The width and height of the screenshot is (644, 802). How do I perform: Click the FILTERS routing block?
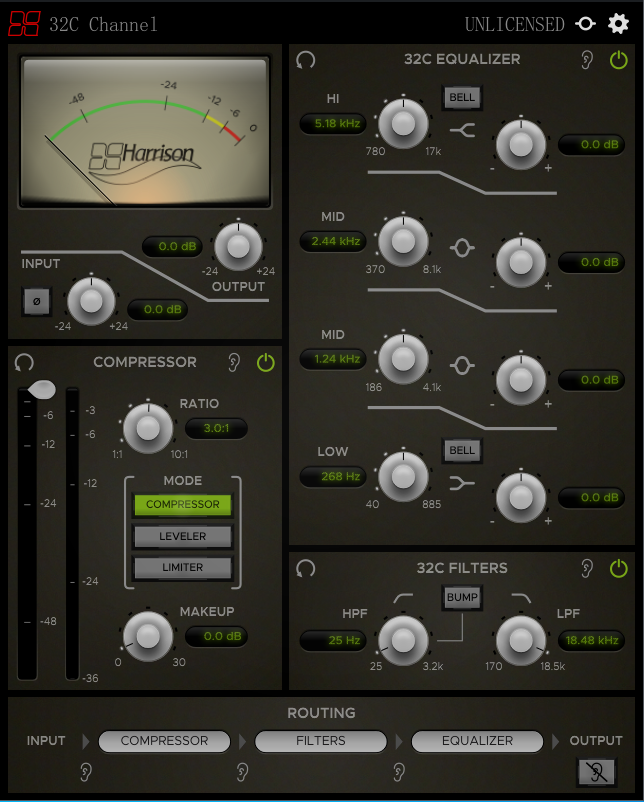[x=321, y=741]
